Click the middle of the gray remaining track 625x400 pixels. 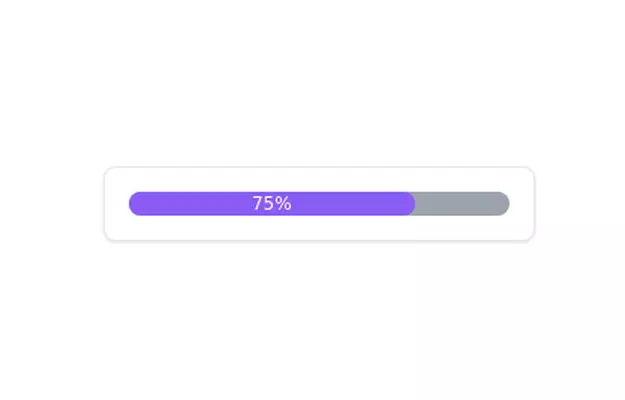[462, 203]
